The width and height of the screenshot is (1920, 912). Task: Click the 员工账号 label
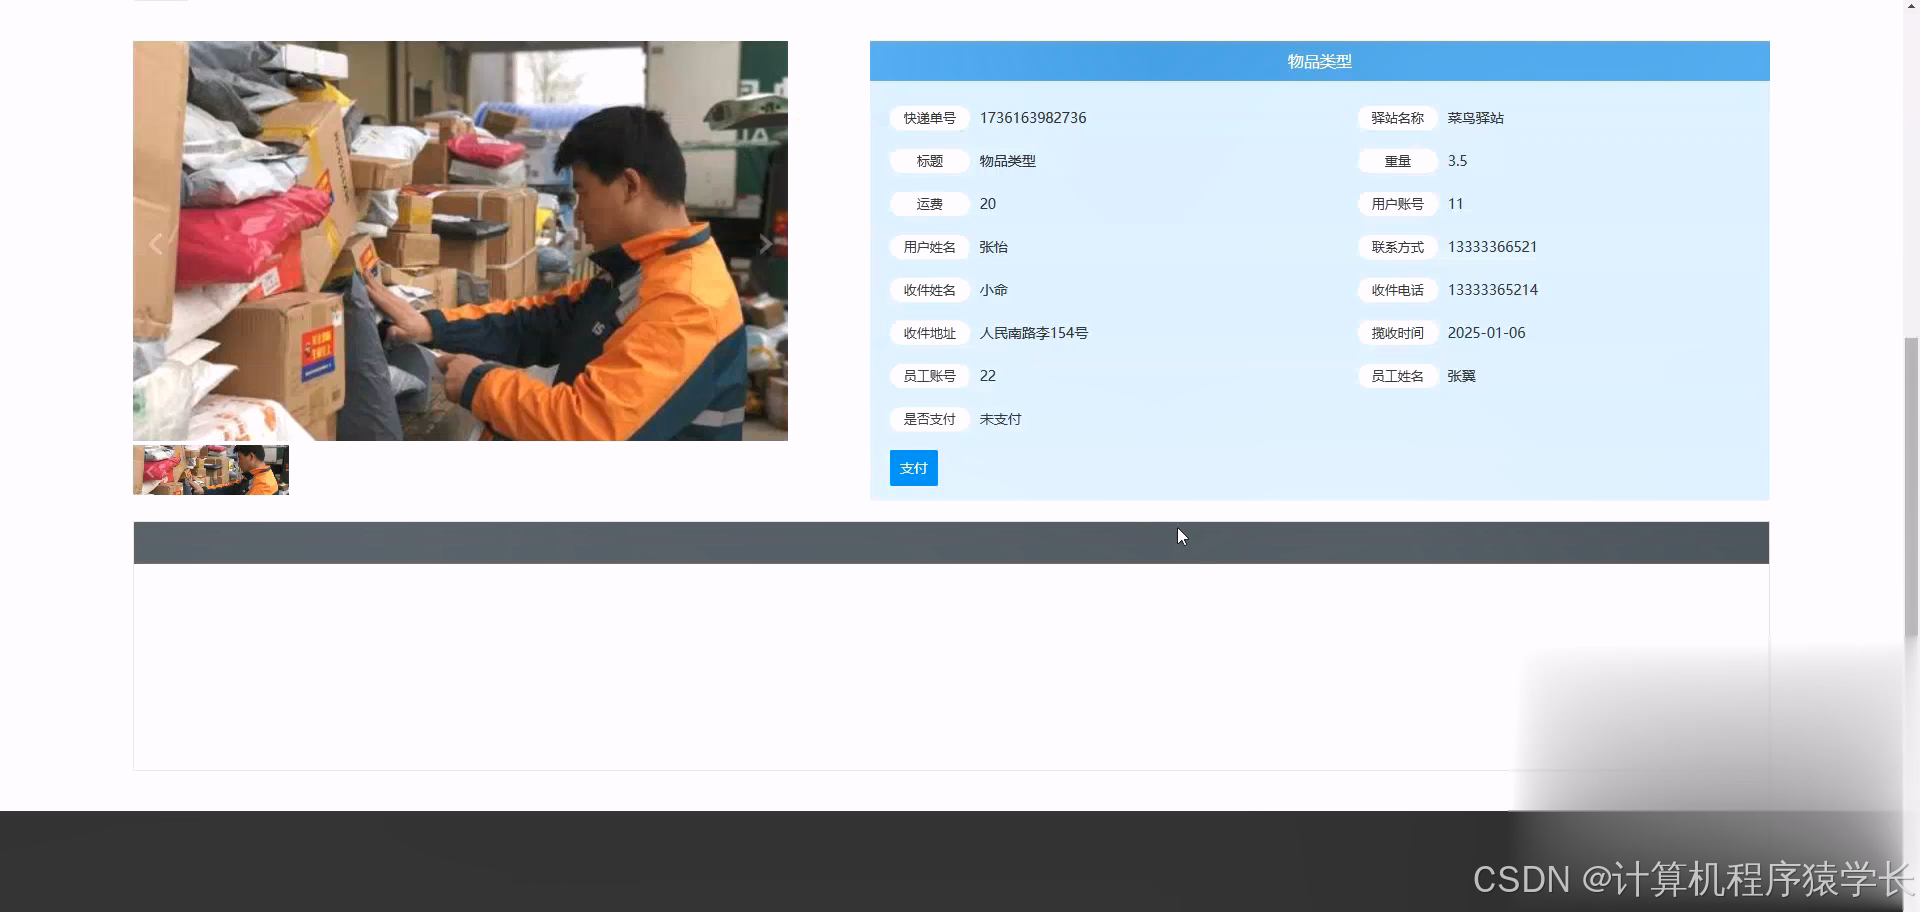(x=929, y=376)
